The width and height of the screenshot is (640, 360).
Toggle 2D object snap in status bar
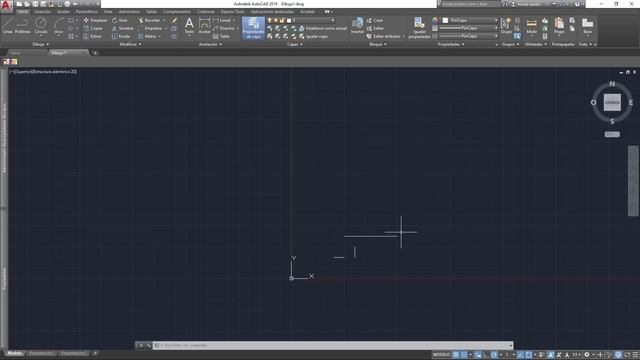point(529,355)
